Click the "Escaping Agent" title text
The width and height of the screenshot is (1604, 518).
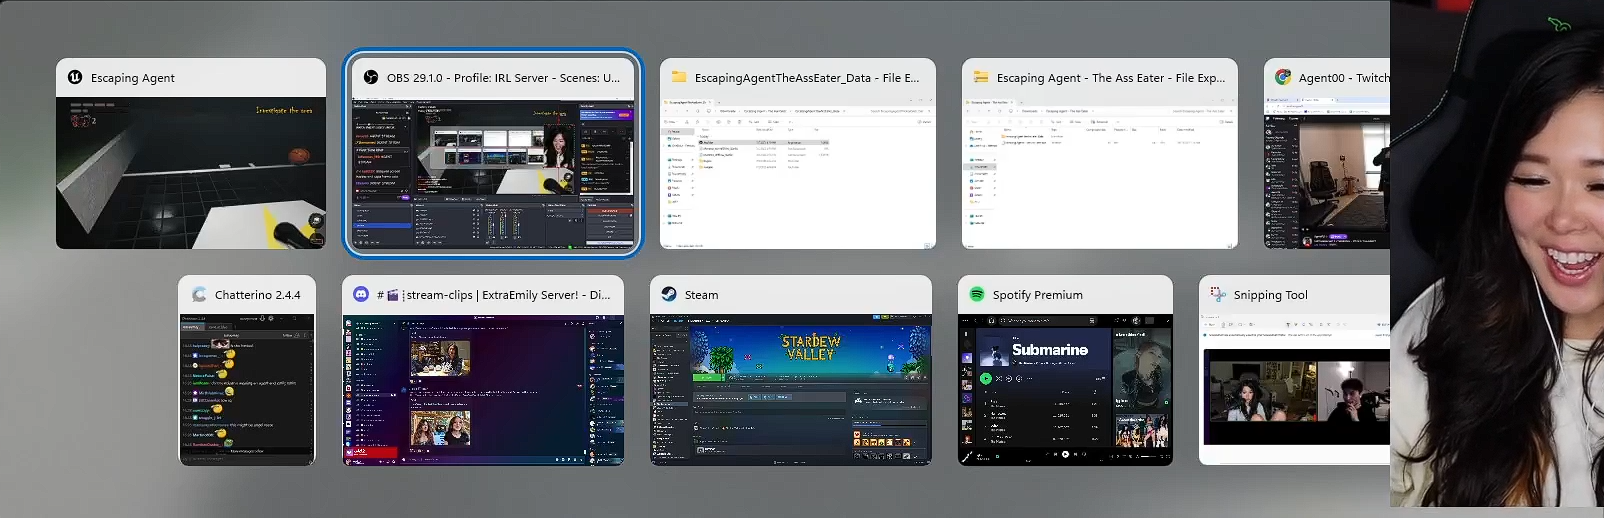point(132,78)
